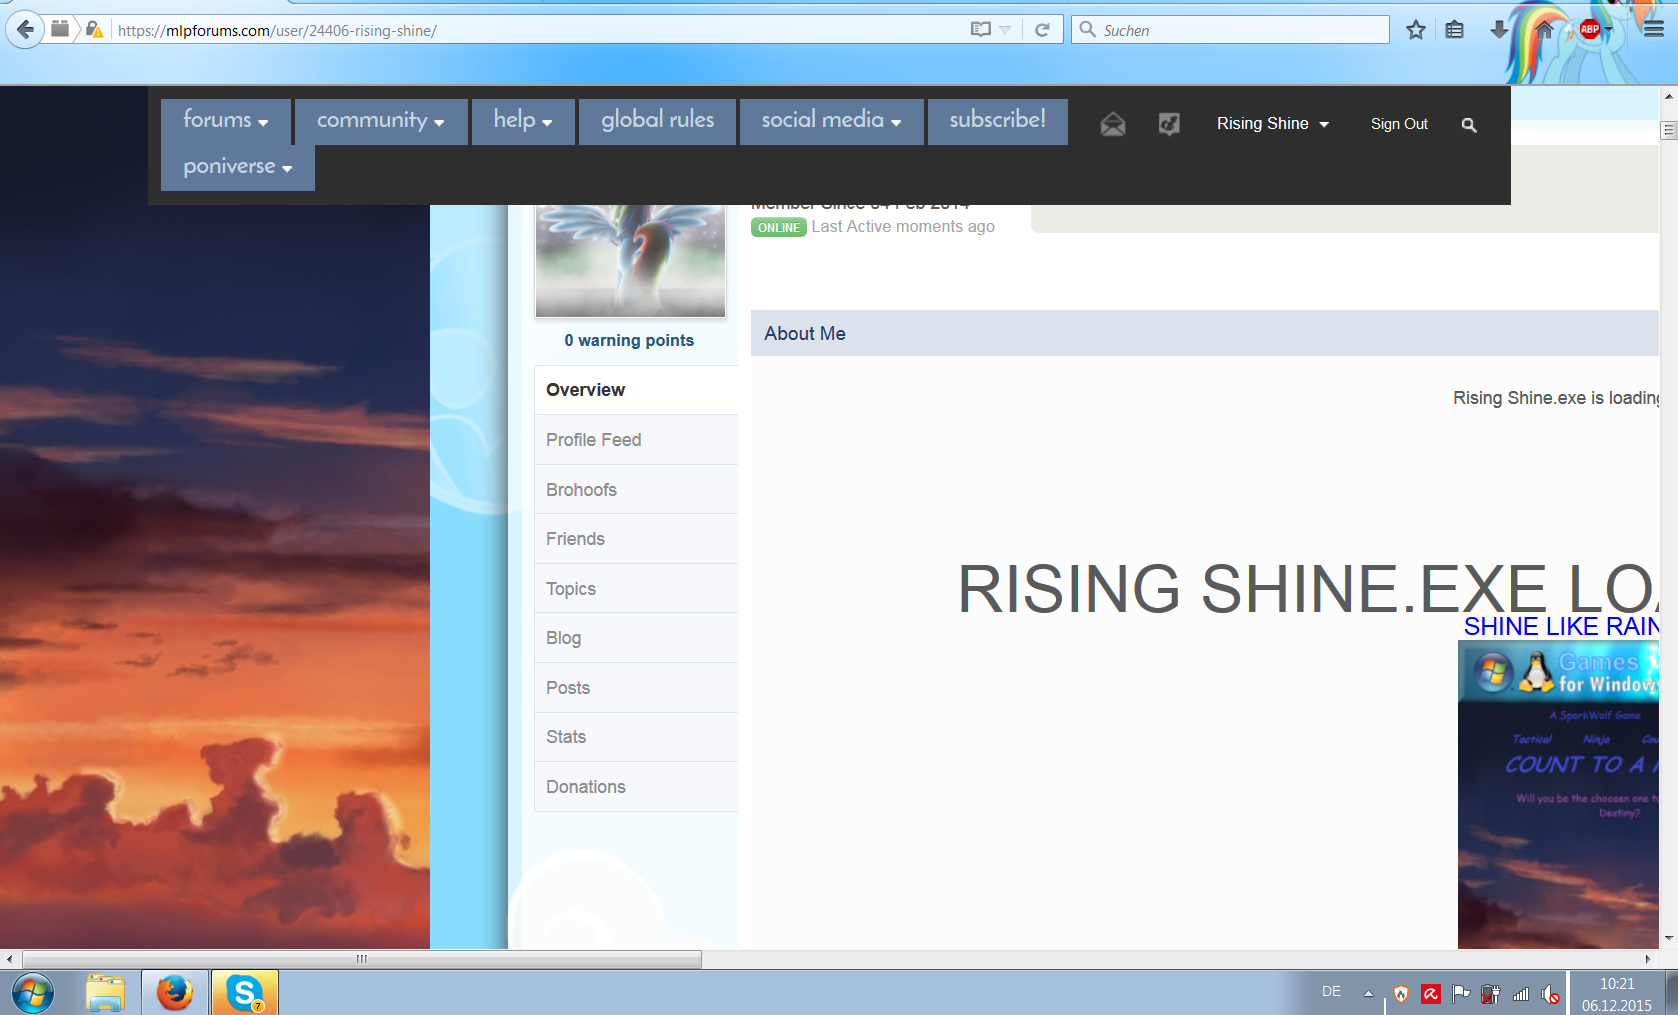Image resolution: width=1678 pixels, height=1015 pixels.
Task: Open the Friends tab
Action: tap(636, 539)
